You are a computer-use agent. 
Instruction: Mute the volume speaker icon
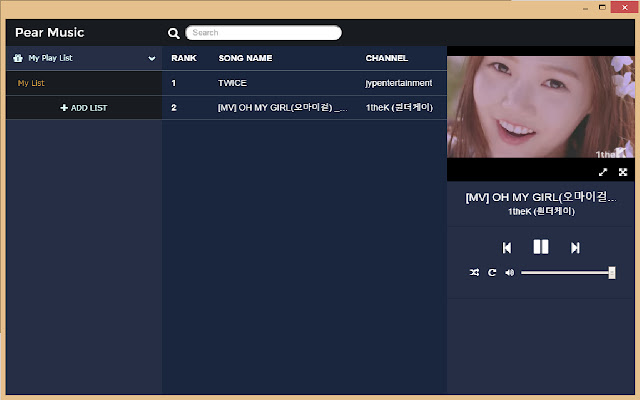(509, 272)
